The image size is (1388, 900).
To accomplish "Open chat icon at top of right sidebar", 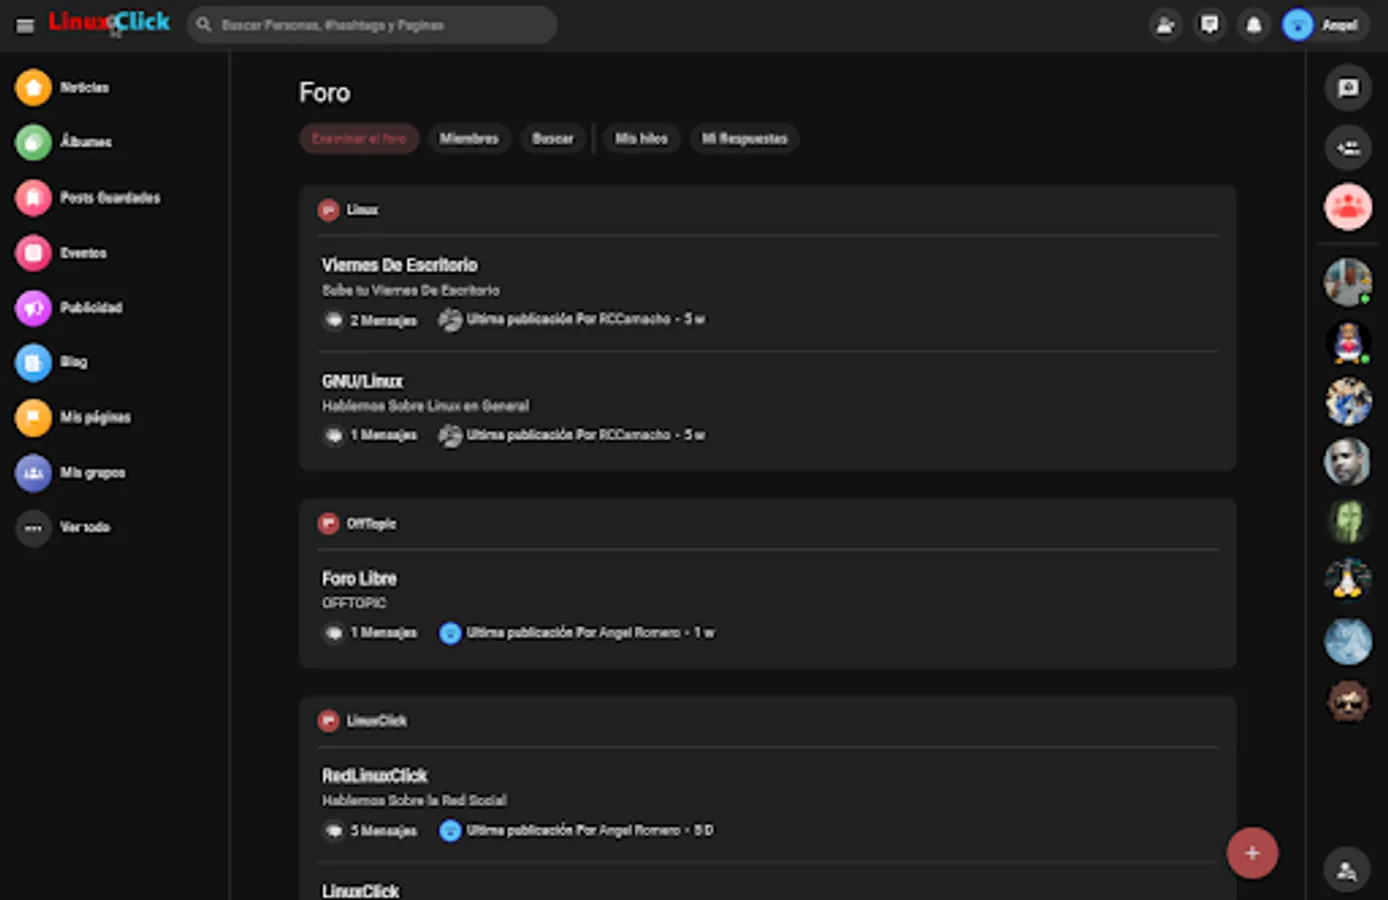I will (1348, 88).
